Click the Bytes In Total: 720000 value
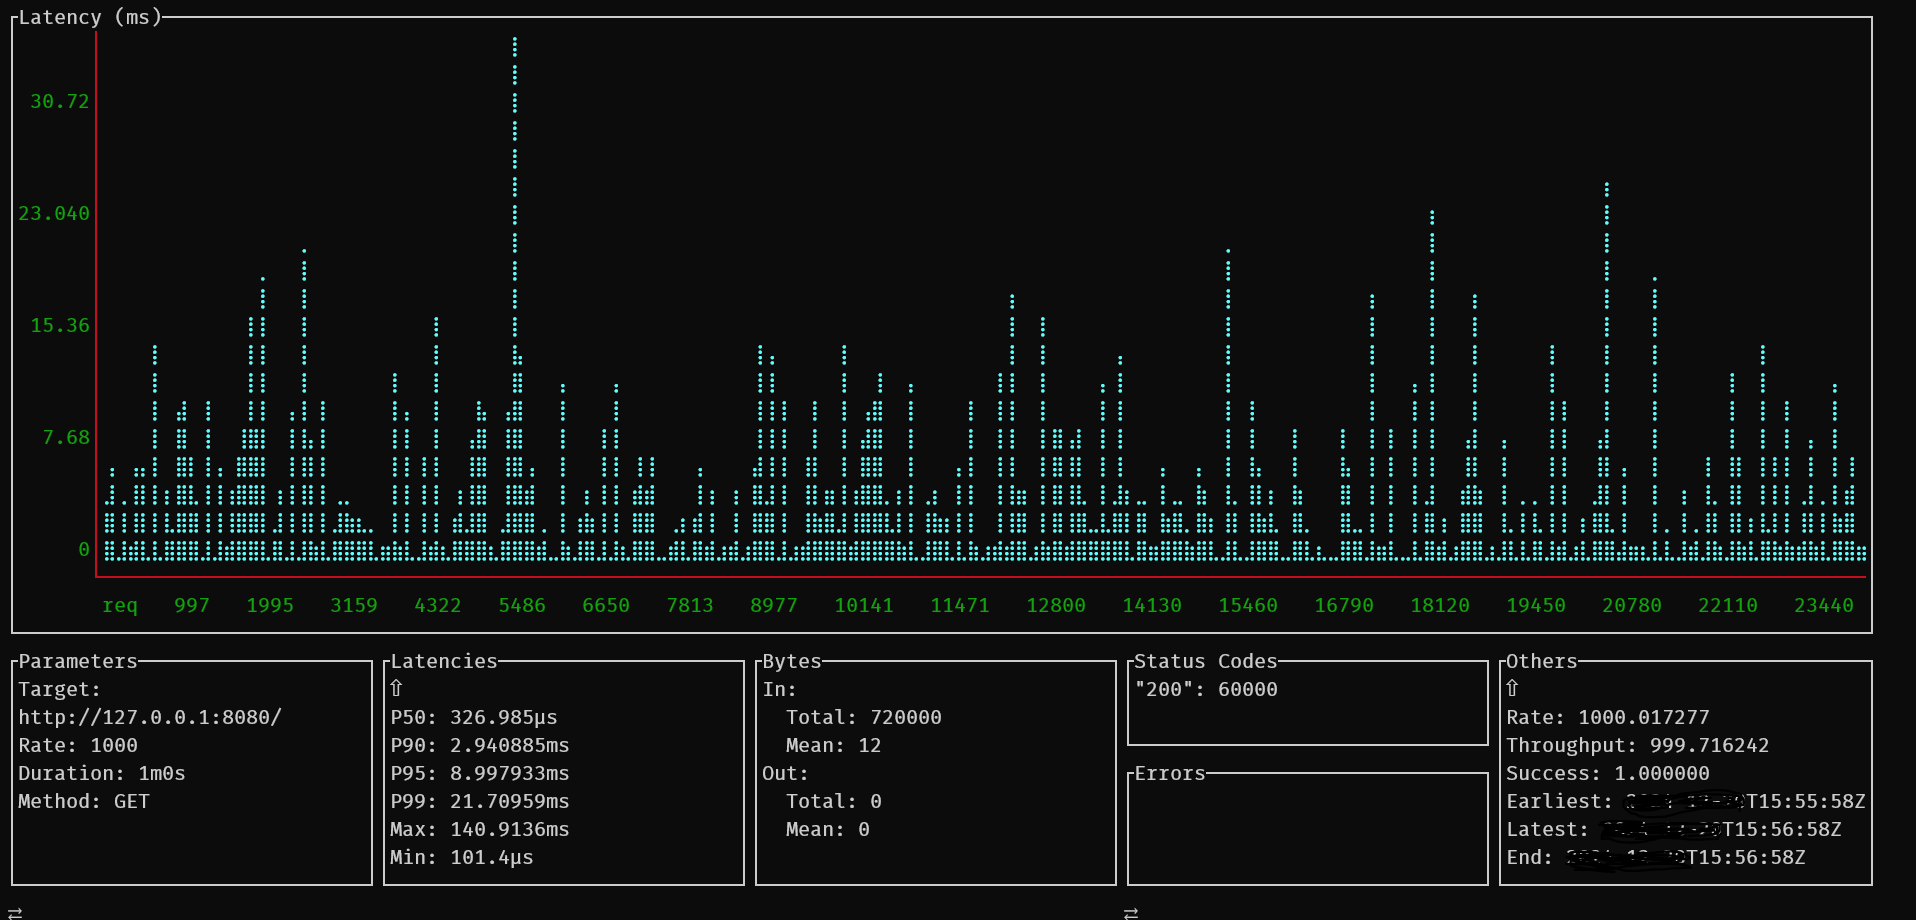Screen dimensions: 1916x920 pyautogui.click(x=864, y=717)
